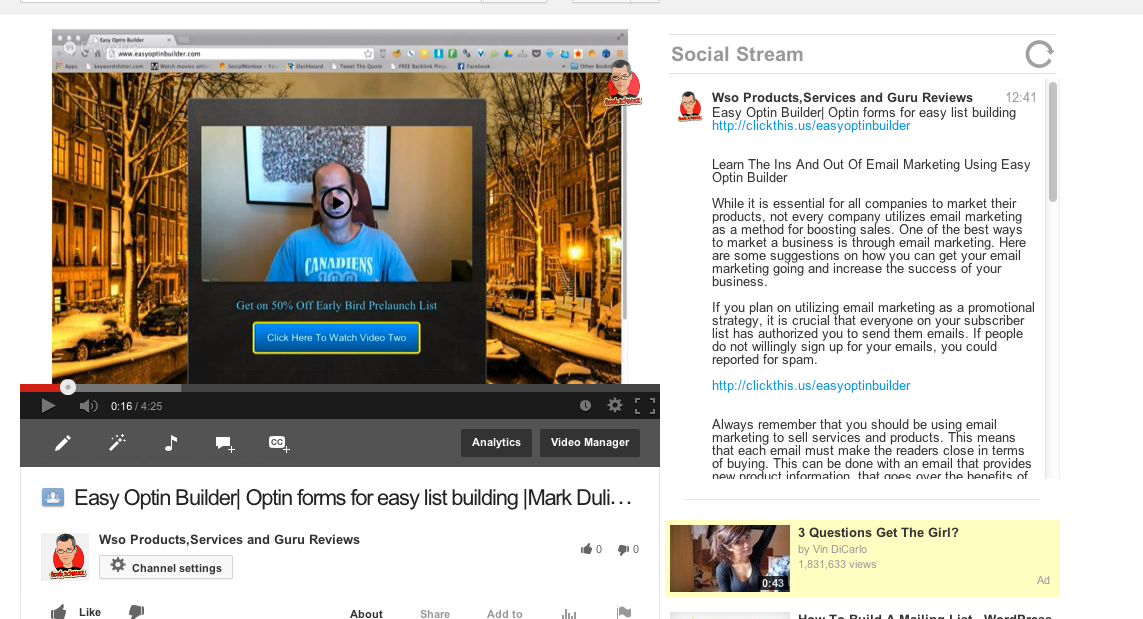Open the Video Manager
This screenshot has width=1143, height=619.
(590, 443)
